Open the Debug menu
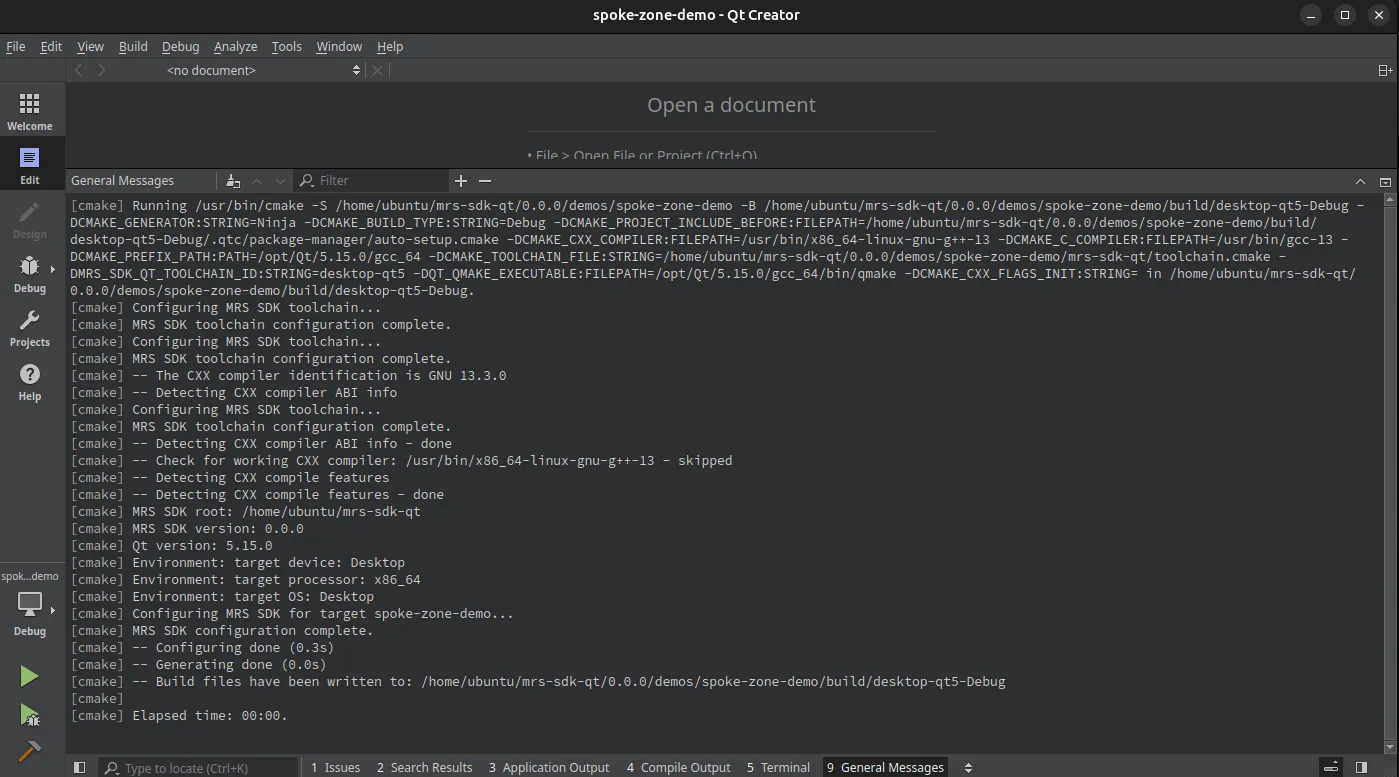Screen dimensions: 1399x777 point(180,46)
